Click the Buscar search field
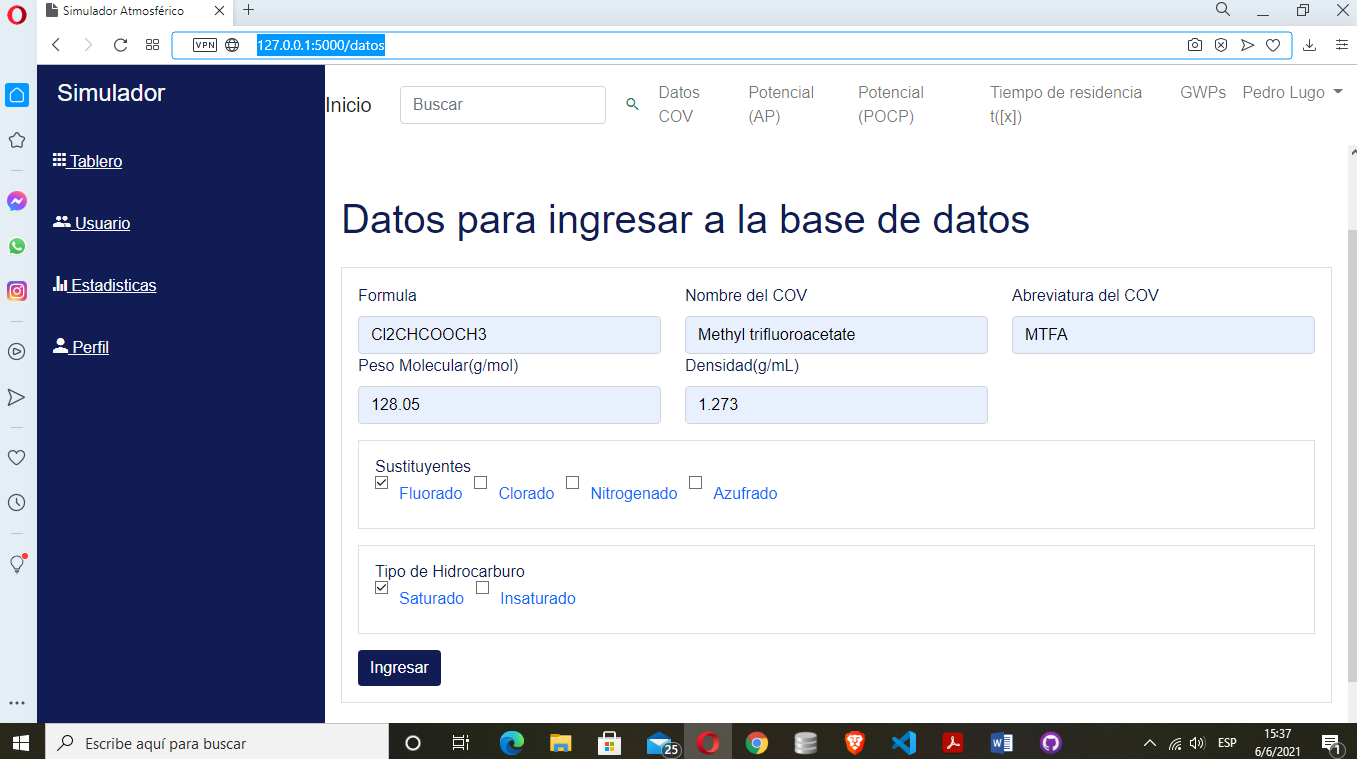 pyautogui.click(x=503, y=105)
